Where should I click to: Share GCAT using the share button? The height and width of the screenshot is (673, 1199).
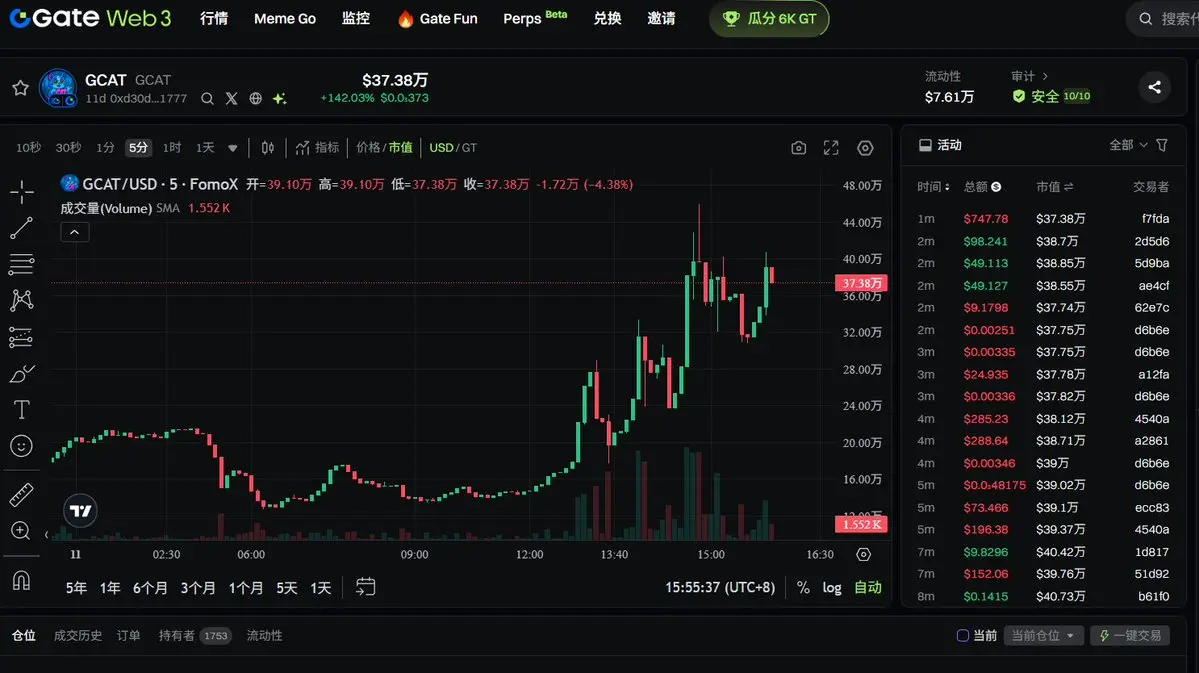click(x=1155, y=87)
